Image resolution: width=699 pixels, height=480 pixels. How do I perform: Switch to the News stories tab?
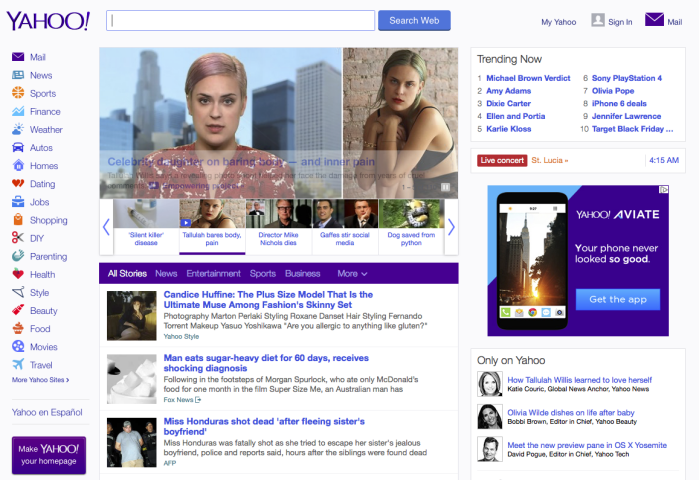click(166, 274)
